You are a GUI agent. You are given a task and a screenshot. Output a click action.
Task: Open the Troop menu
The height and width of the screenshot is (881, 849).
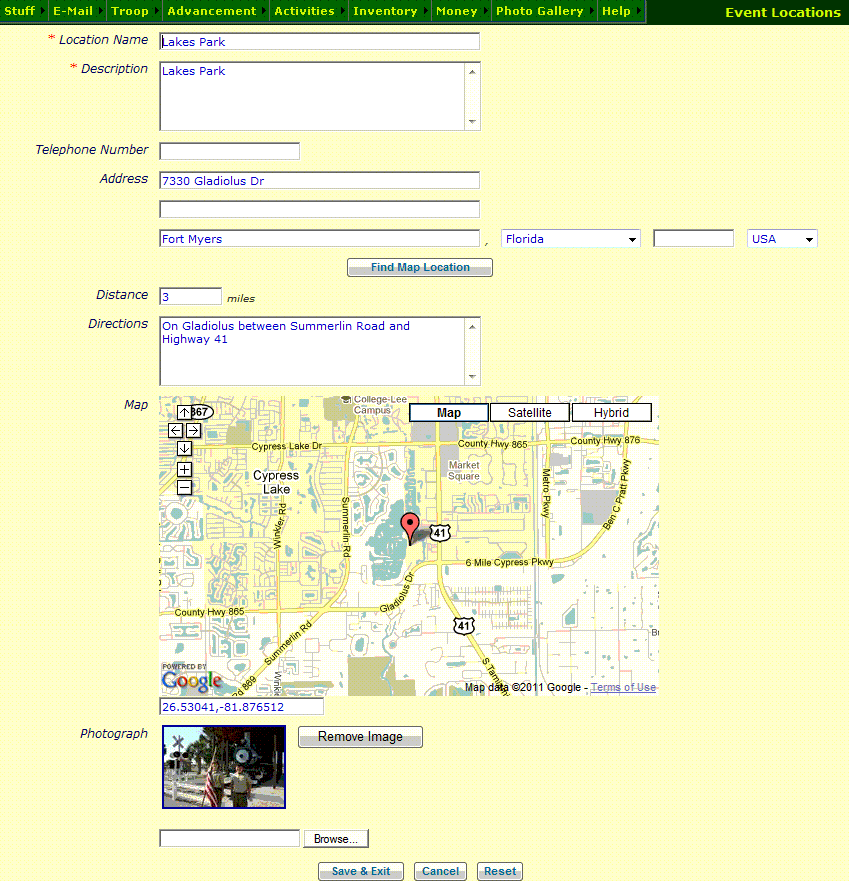(134, 11)
